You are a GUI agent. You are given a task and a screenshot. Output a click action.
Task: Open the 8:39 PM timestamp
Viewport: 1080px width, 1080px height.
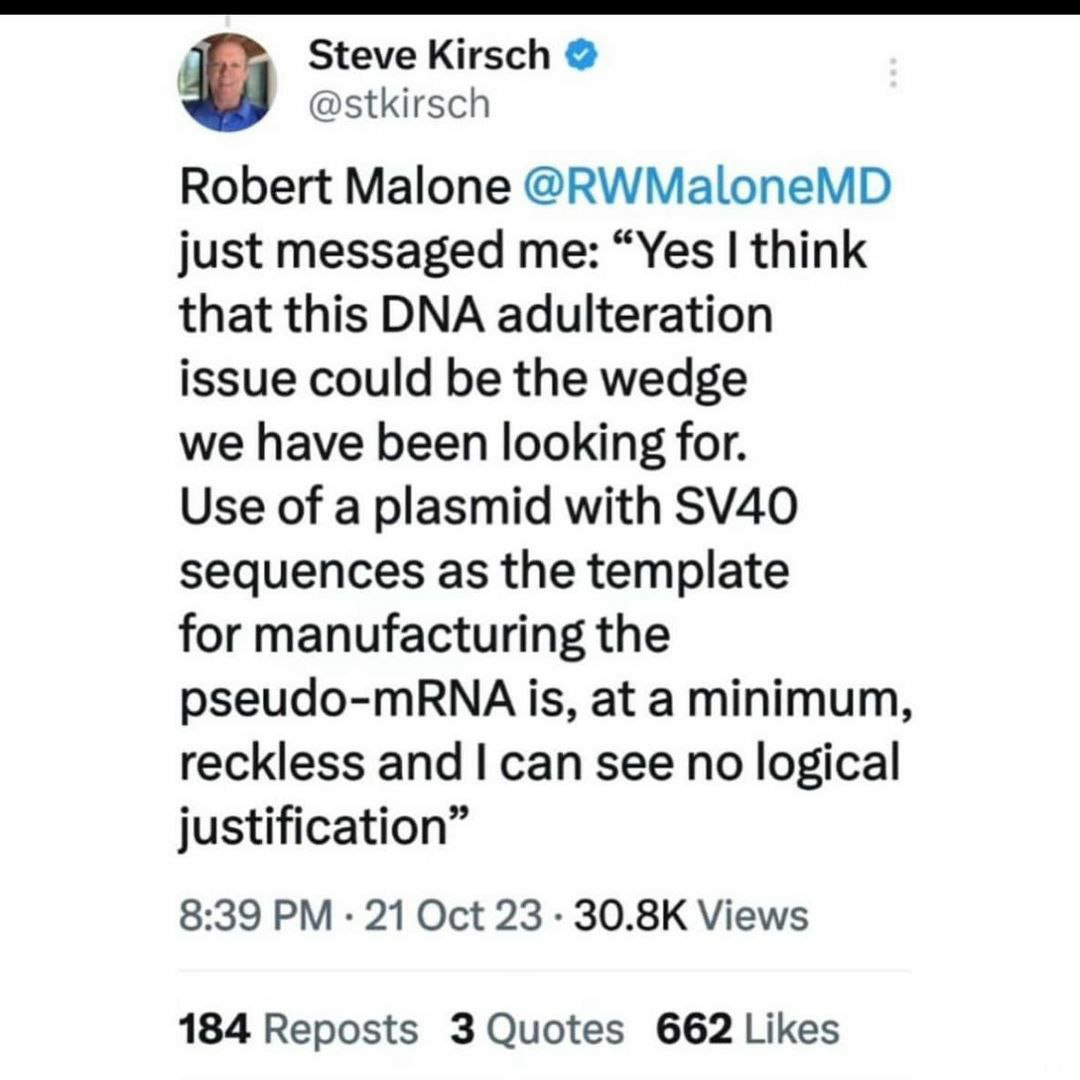click(256, 915)
